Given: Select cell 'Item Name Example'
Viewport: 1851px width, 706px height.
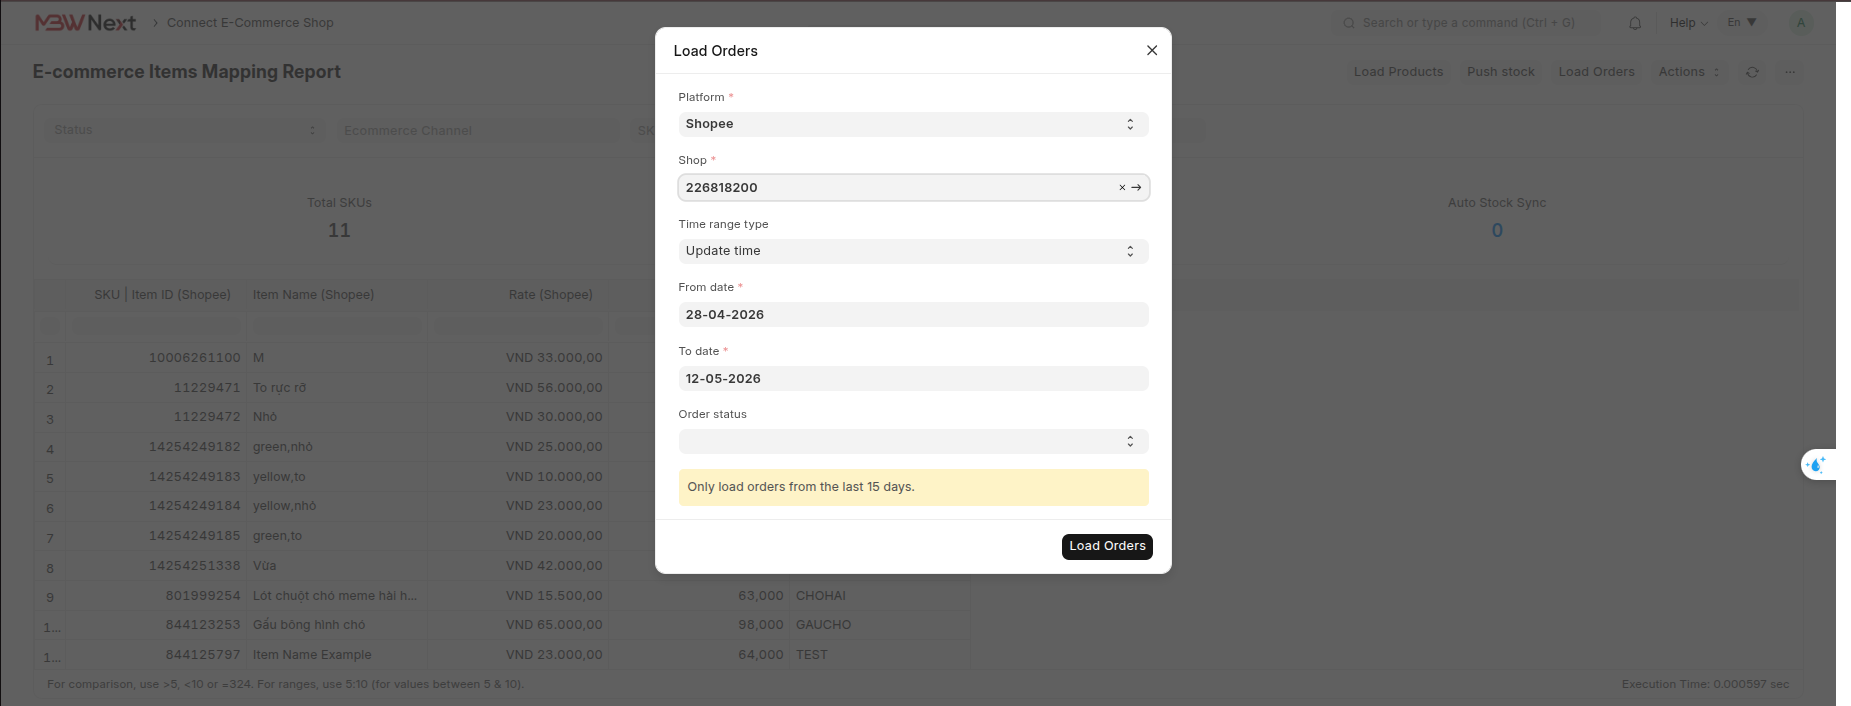Looking at the screenshot, I should (x=337, y=655).
